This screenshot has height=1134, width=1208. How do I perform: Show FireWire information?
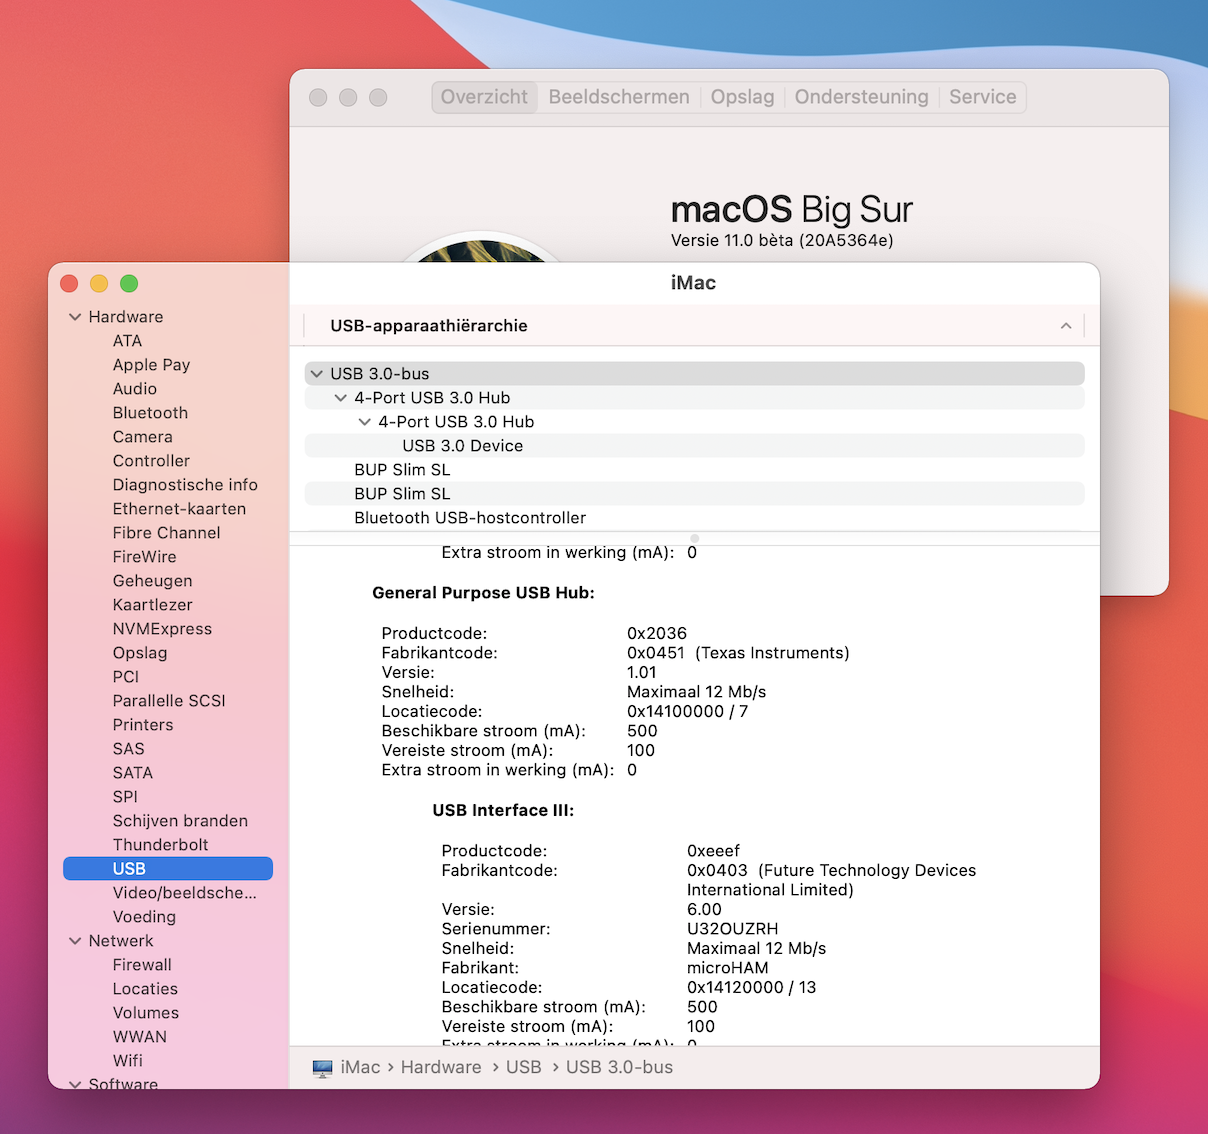pyautogui.click(x=144, y=557)
